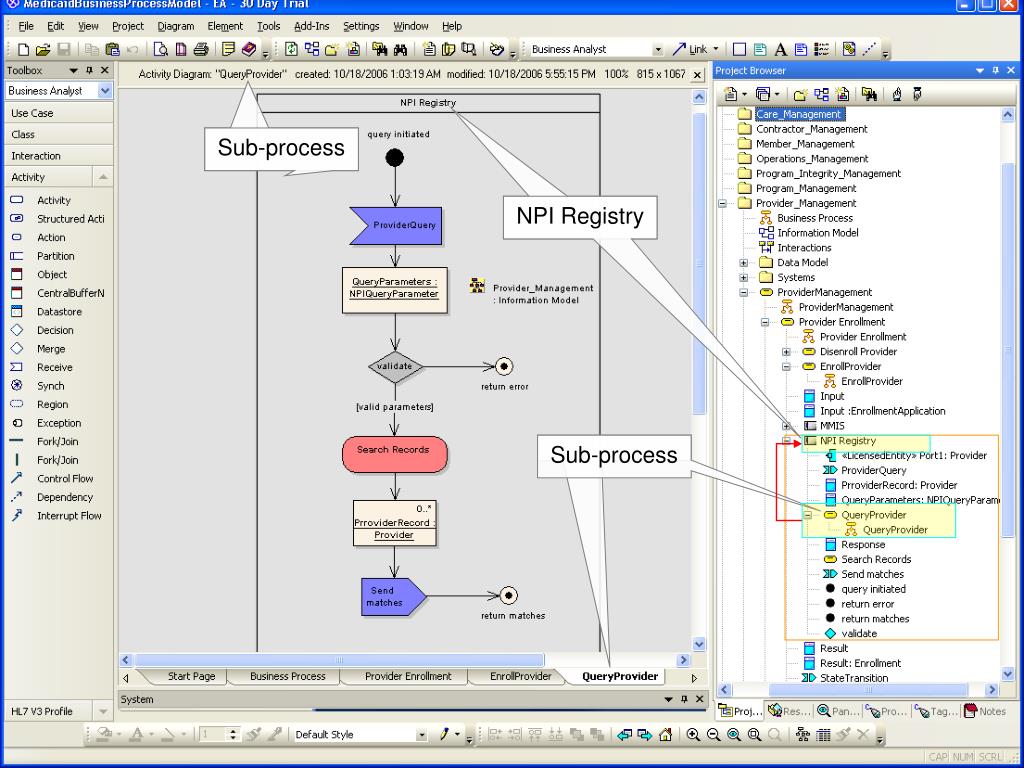Open Print Preview from the toolbar
Screen dimensions: 1024x768
161,49
